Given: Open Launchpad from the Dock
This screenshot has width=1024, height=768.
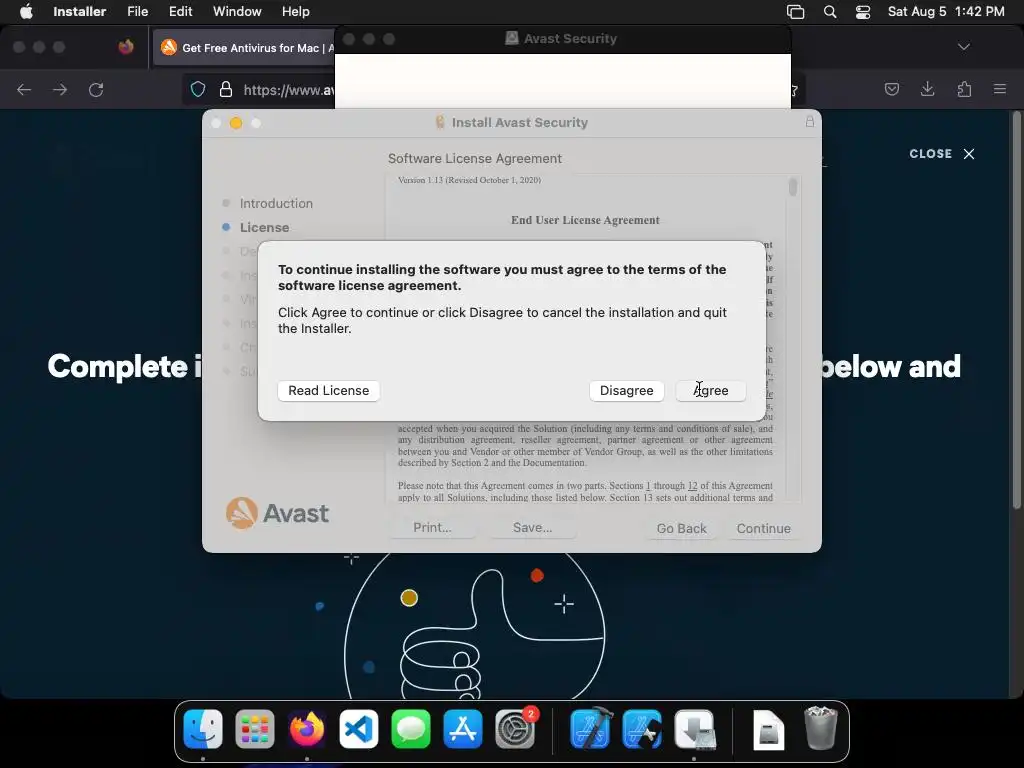Looking at the screenshot, I should coord(255,729).
